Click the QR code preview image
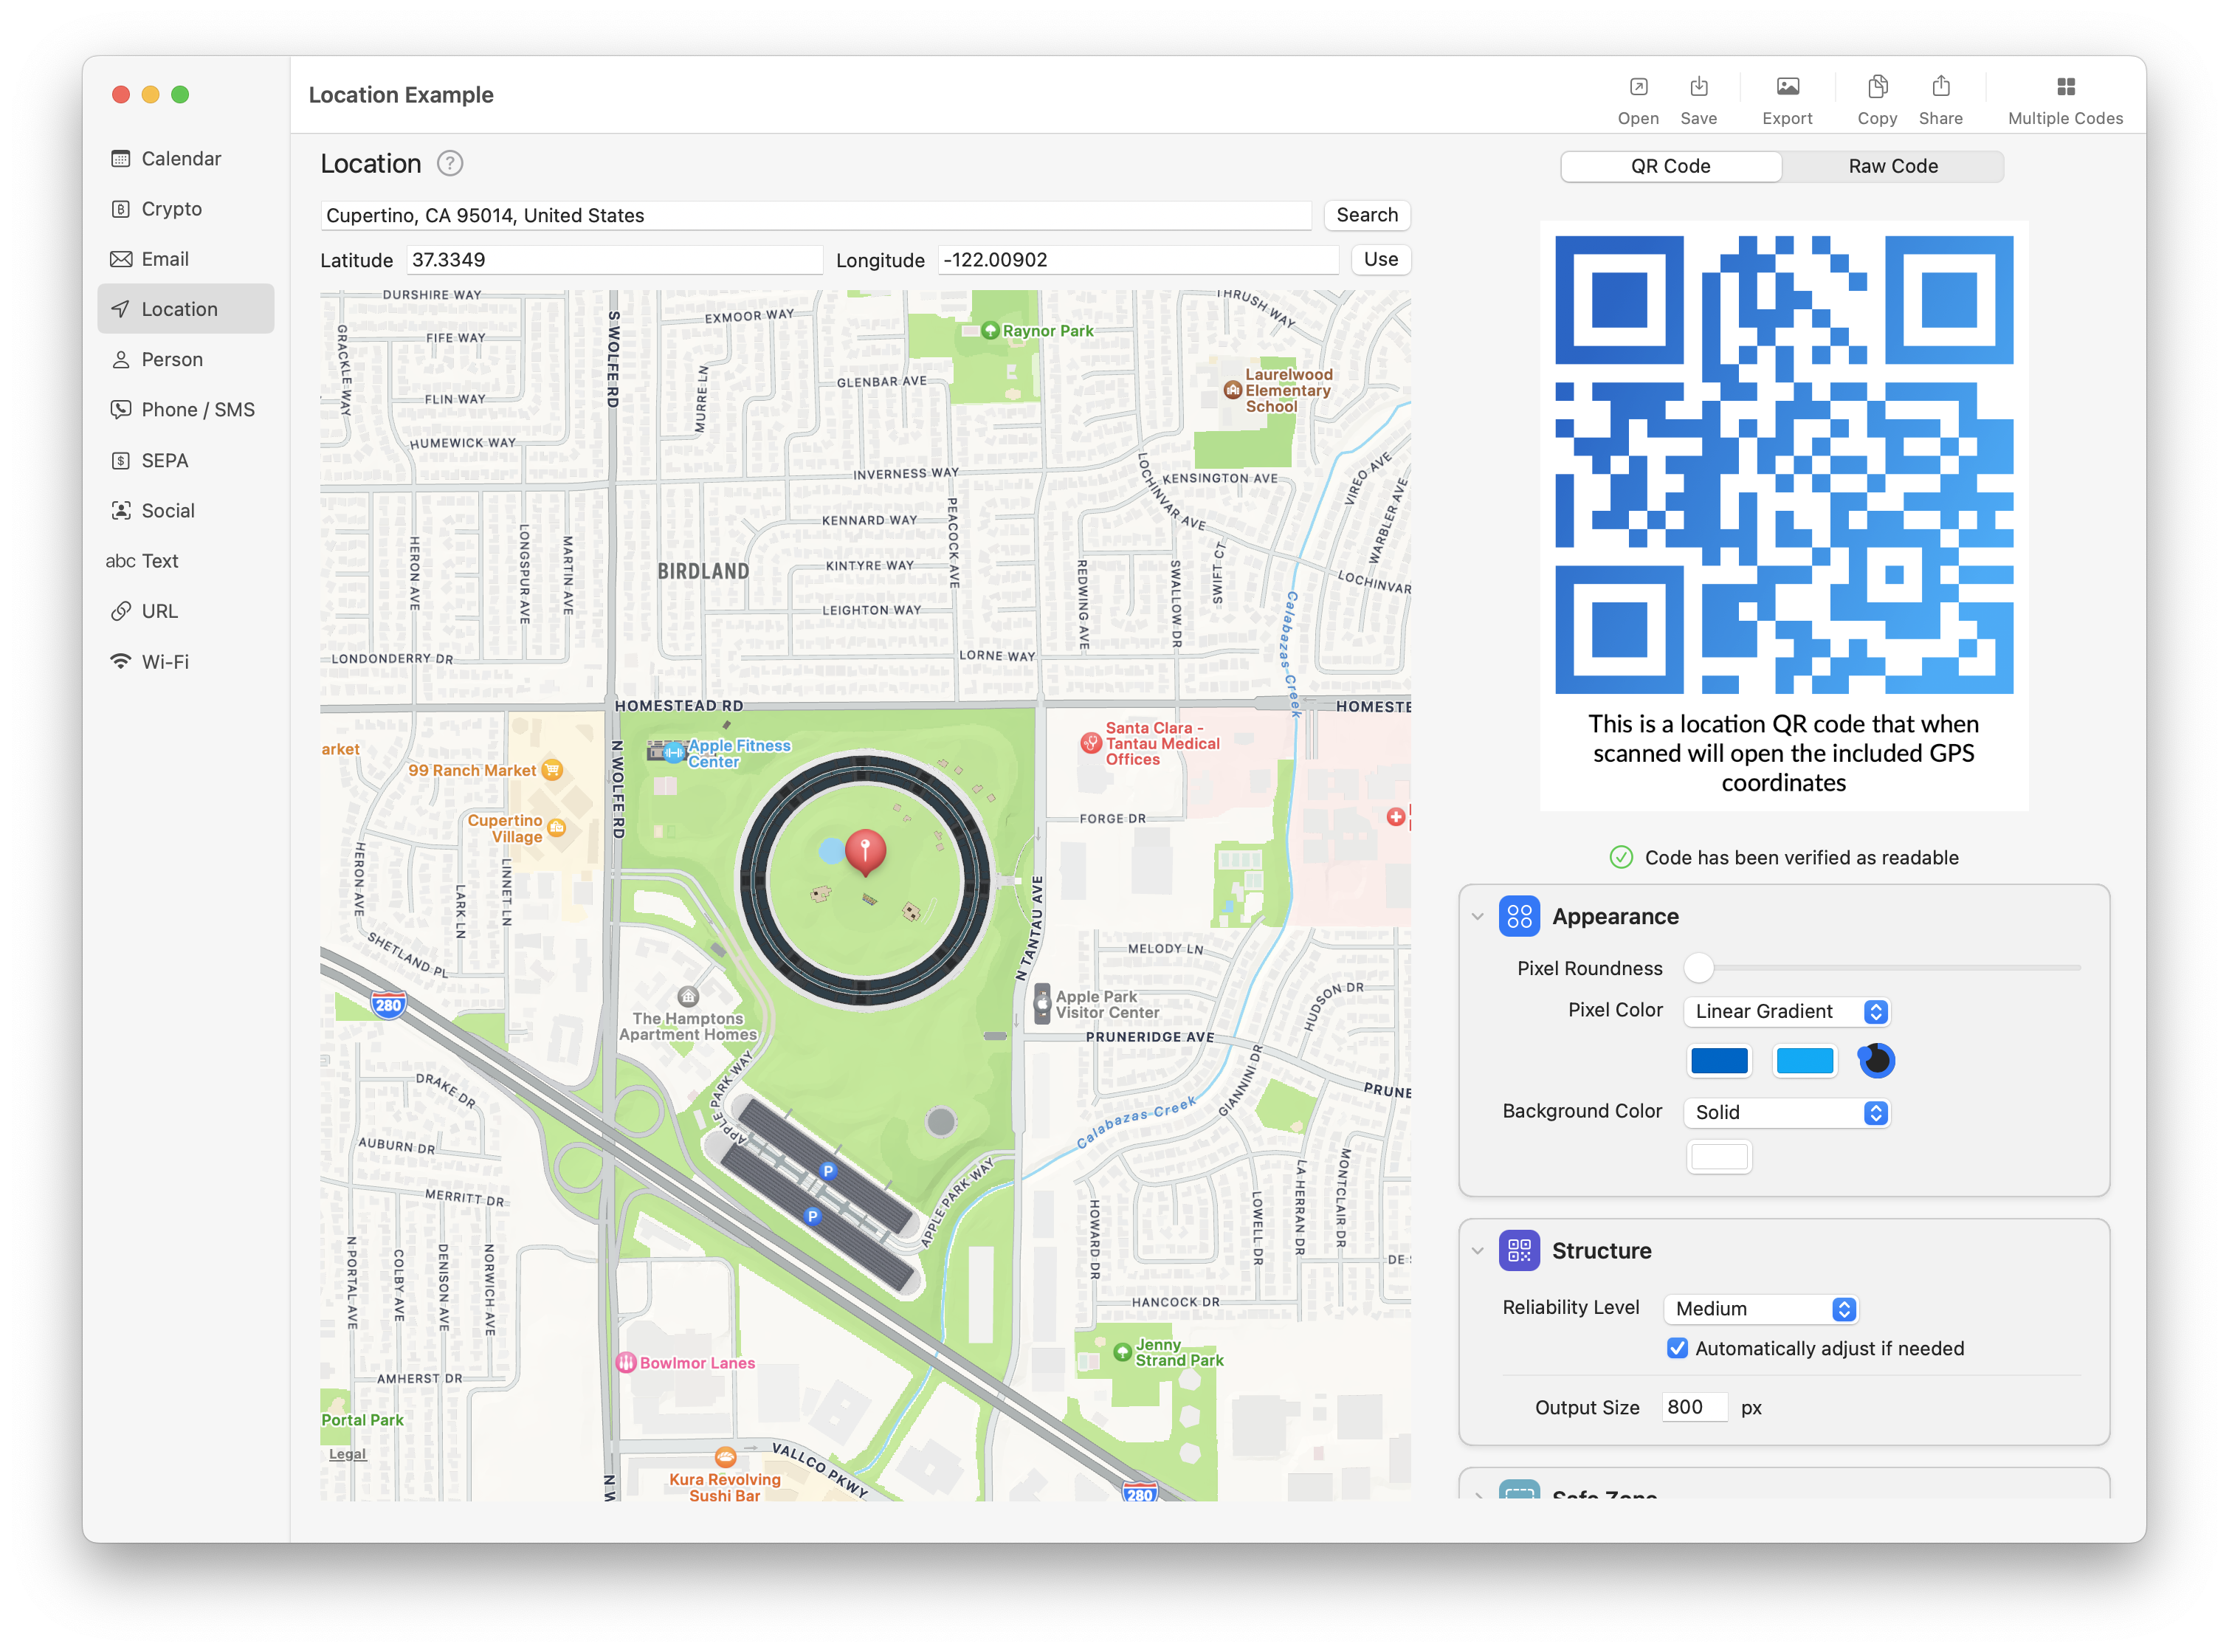 [1783, 464]
